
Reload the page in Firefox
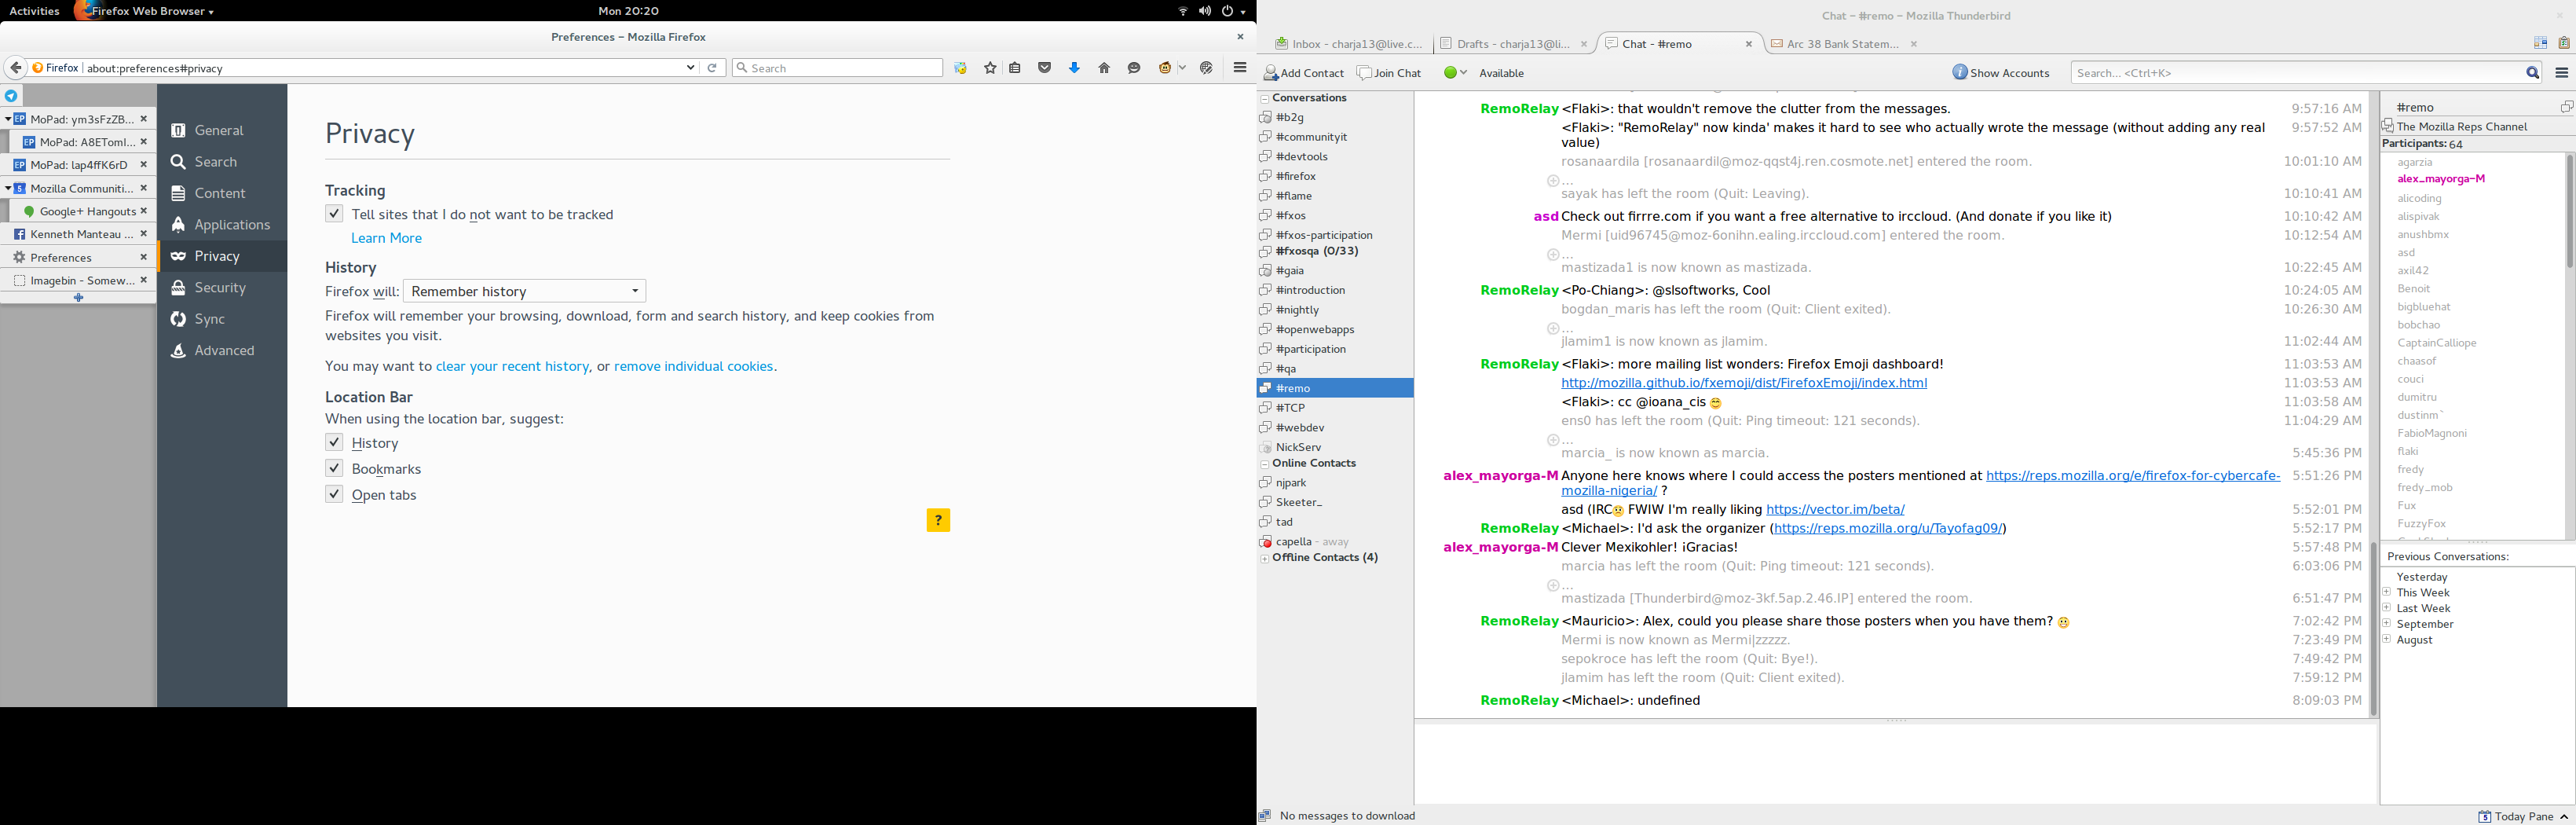(712, 68)
